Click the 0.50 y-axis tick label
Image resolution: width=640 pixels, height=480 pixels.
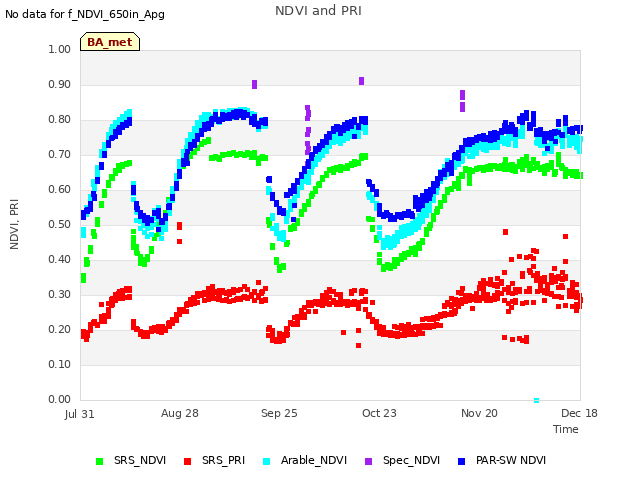(x=59, y=224)
